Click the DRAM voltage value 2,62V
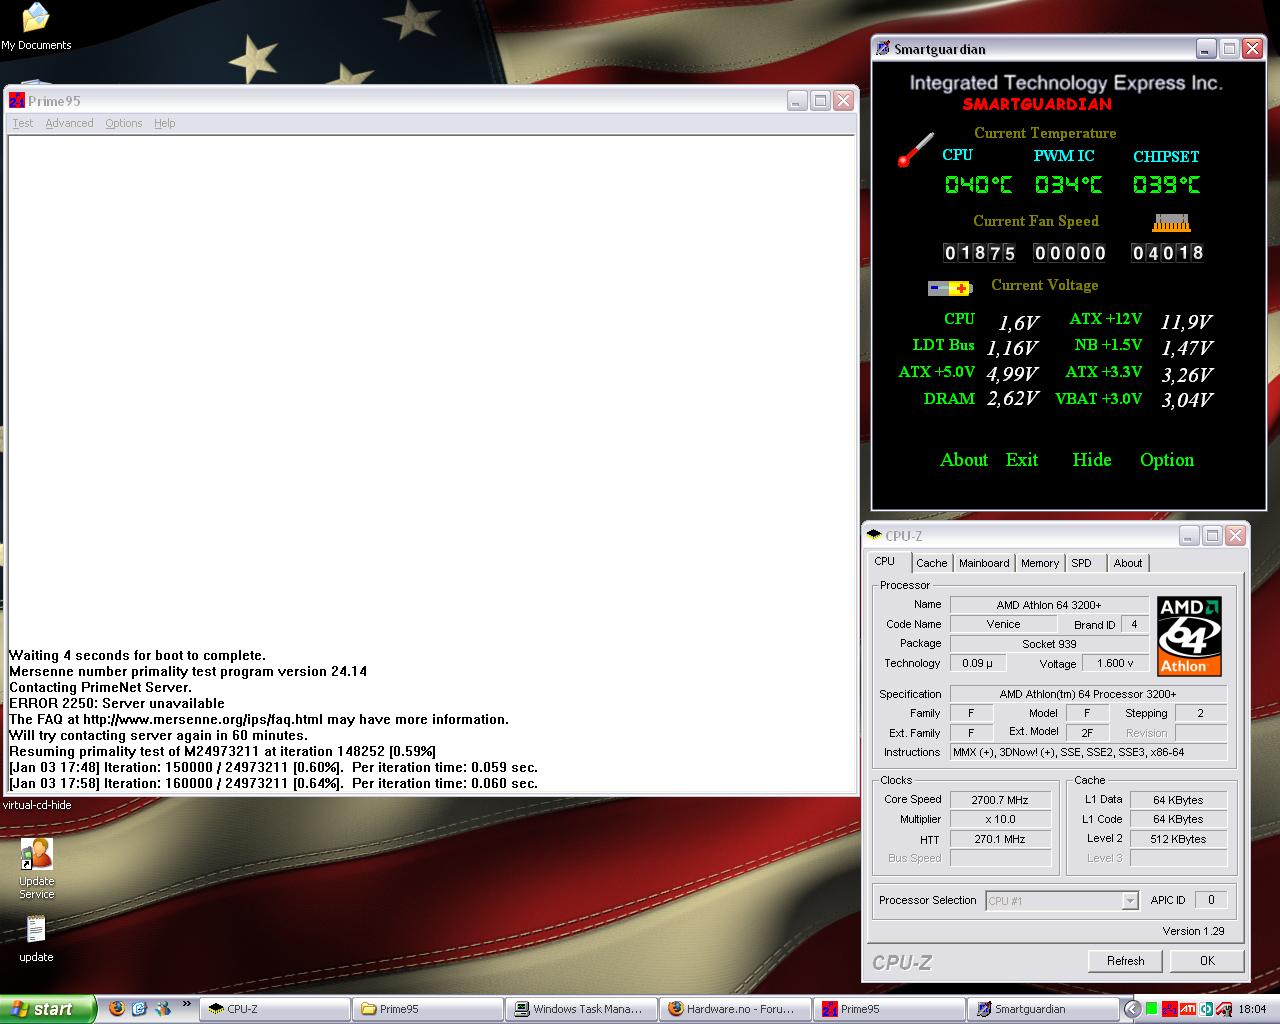The image size is (1280, 1024). click(x=1012, y=398)
